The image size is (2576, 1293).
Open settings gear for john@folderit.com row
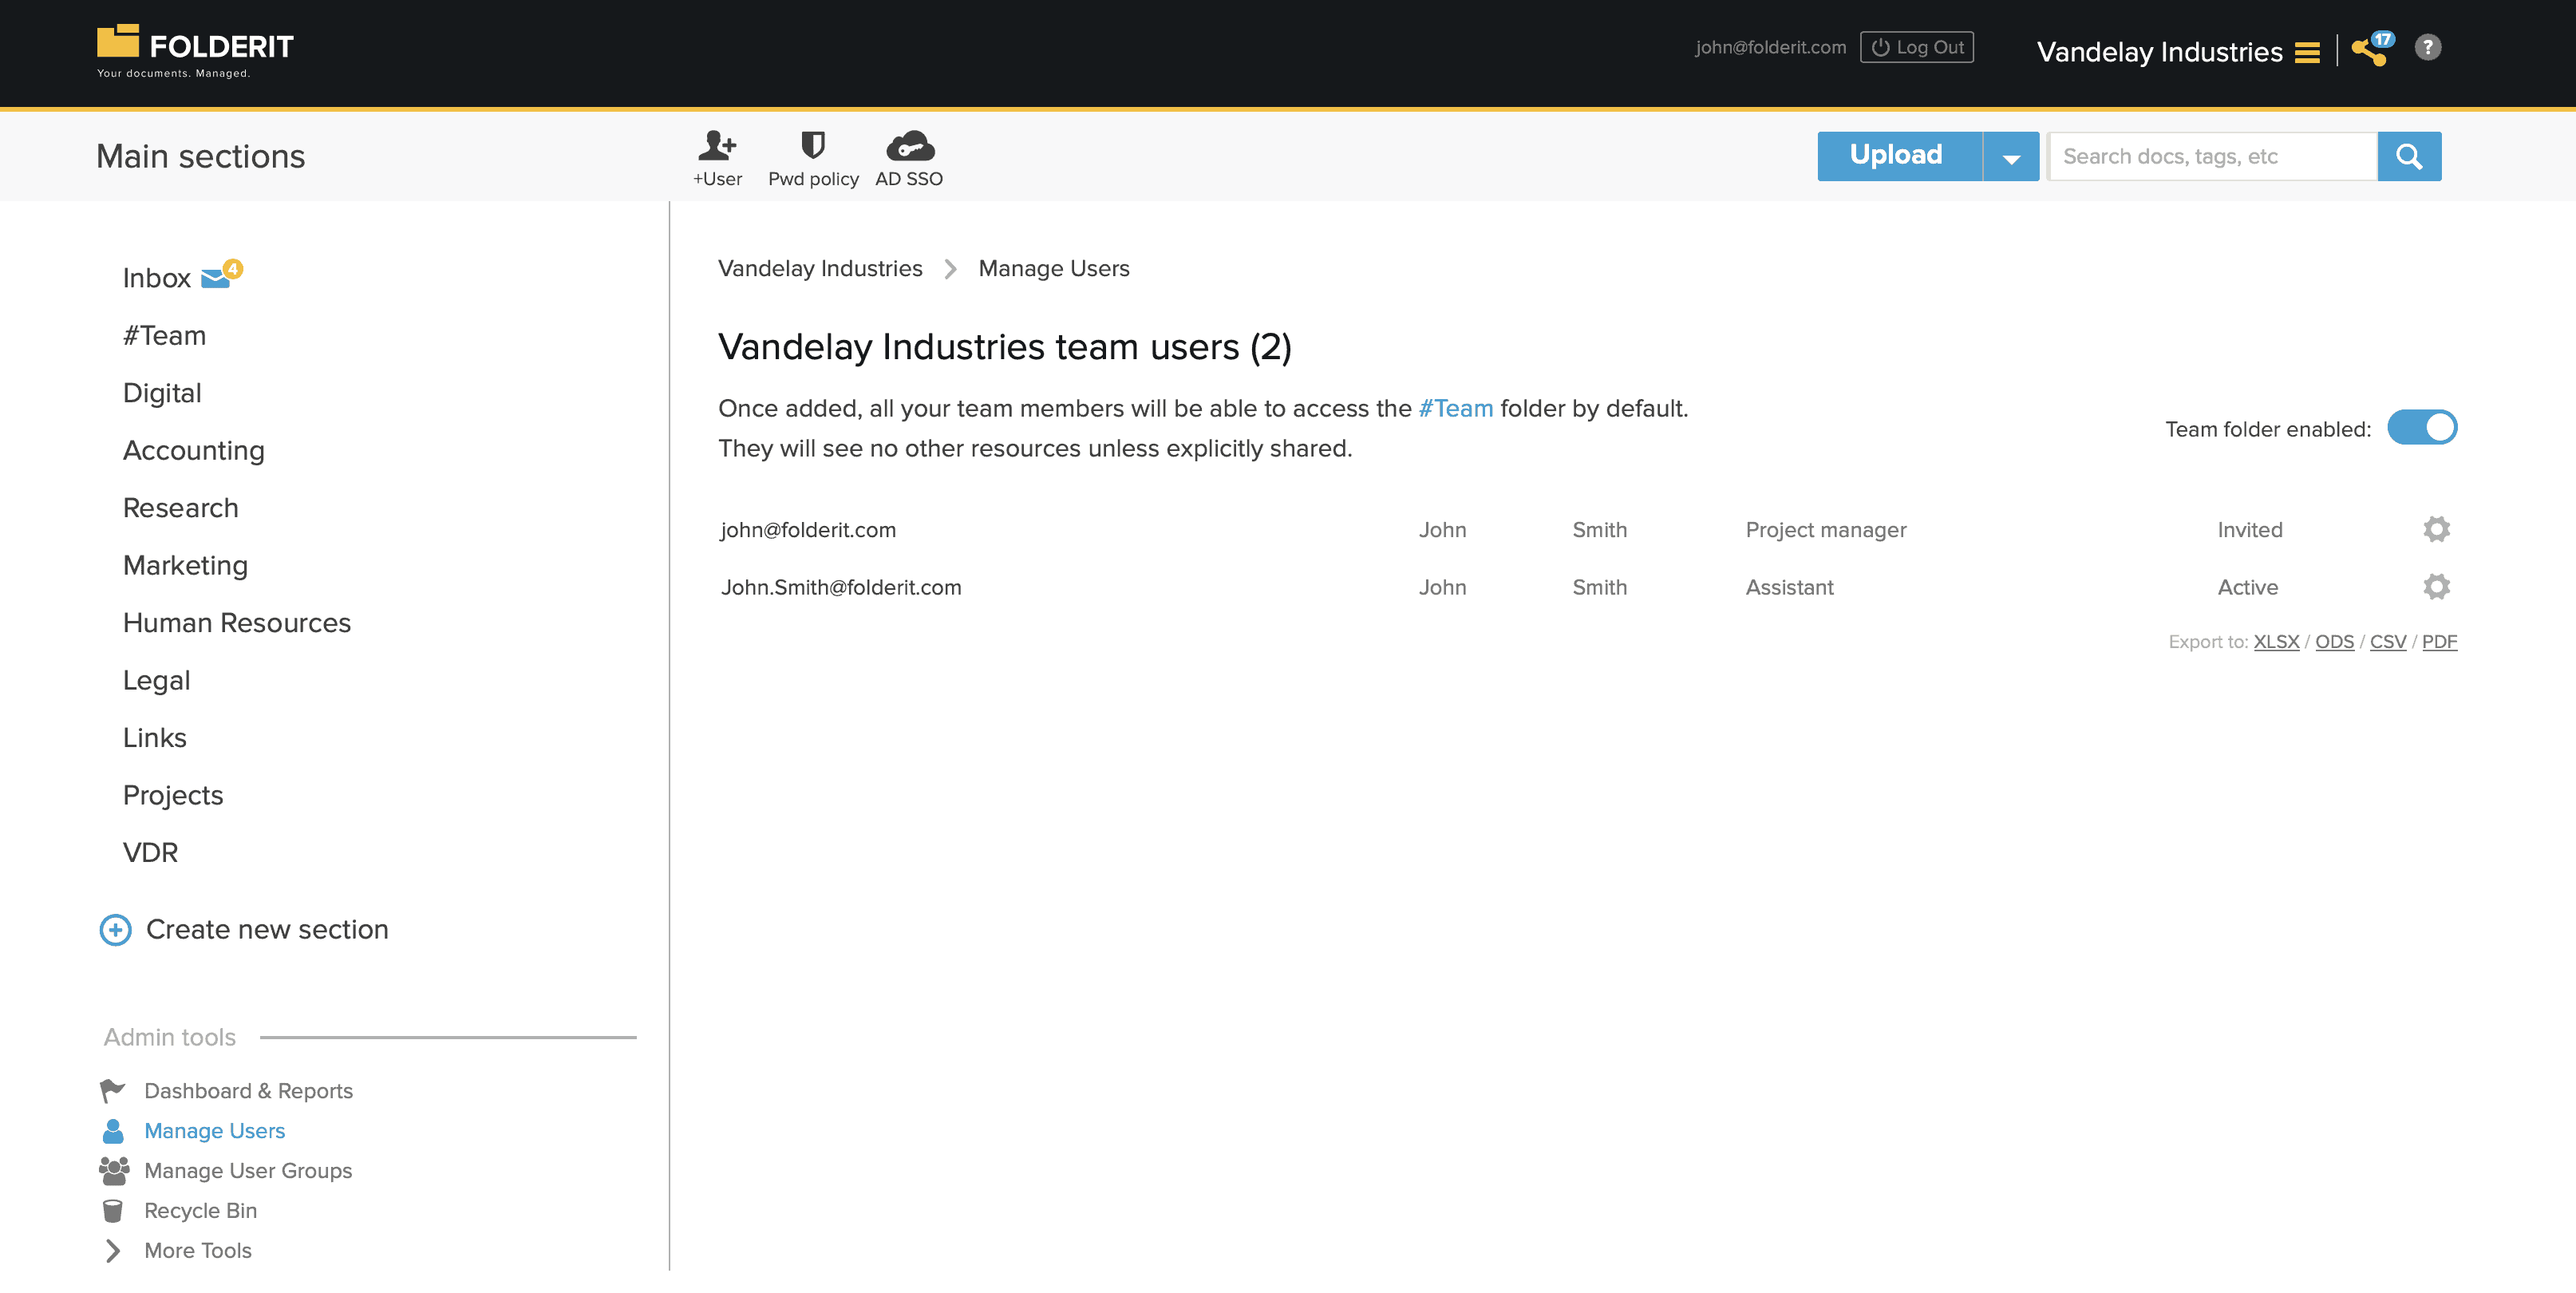coord(2436,529)
